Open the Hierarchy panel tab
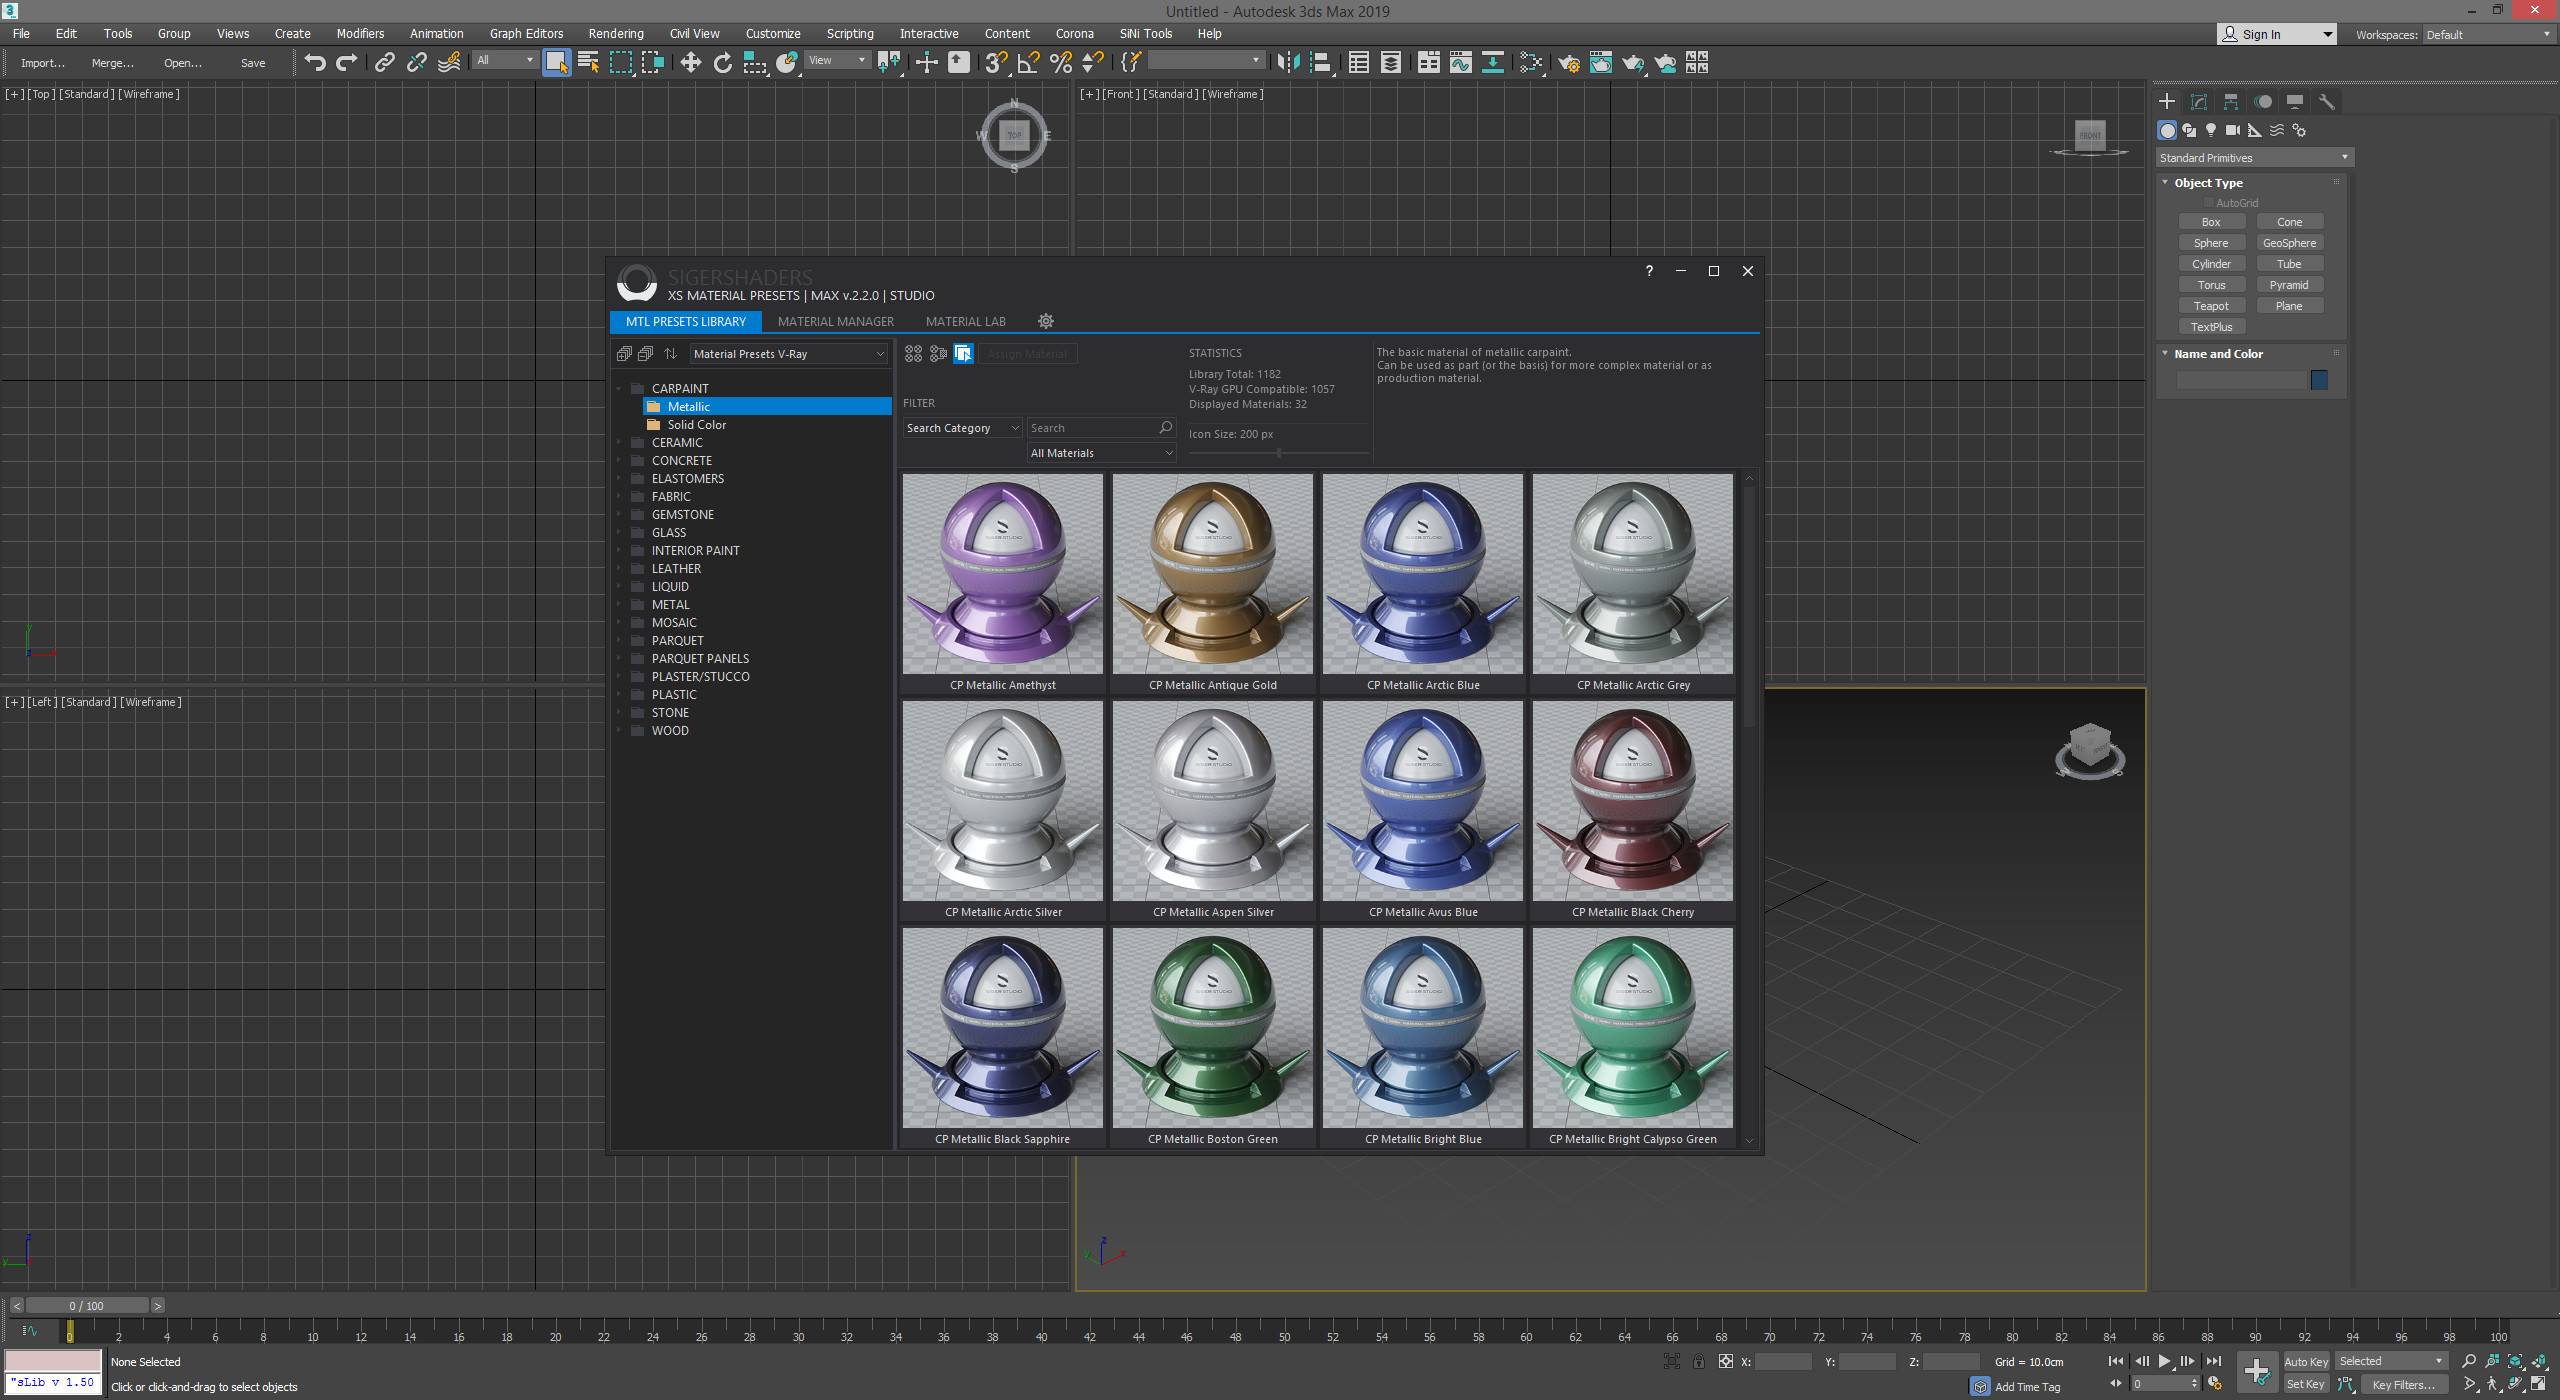The width and height of the screenshot is (2560, 1400). pyautogui.click(x=2230, y=102)
